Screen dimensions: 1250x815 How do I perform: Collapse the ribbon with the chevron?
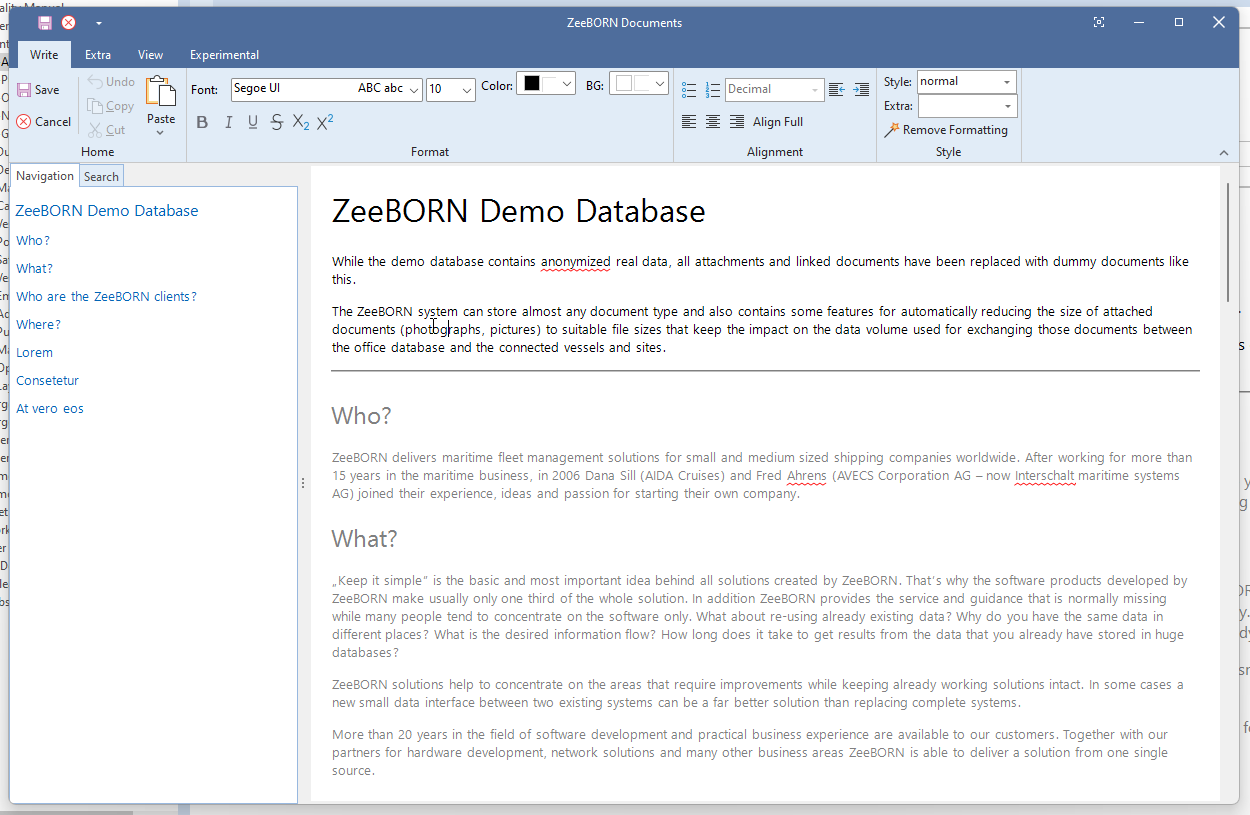pos(1224,152)
